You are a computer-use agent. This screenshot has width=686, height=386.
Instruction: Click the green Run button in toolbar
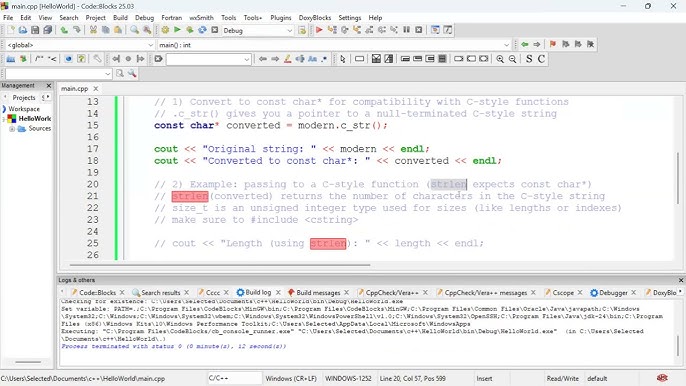pos(177,30)
